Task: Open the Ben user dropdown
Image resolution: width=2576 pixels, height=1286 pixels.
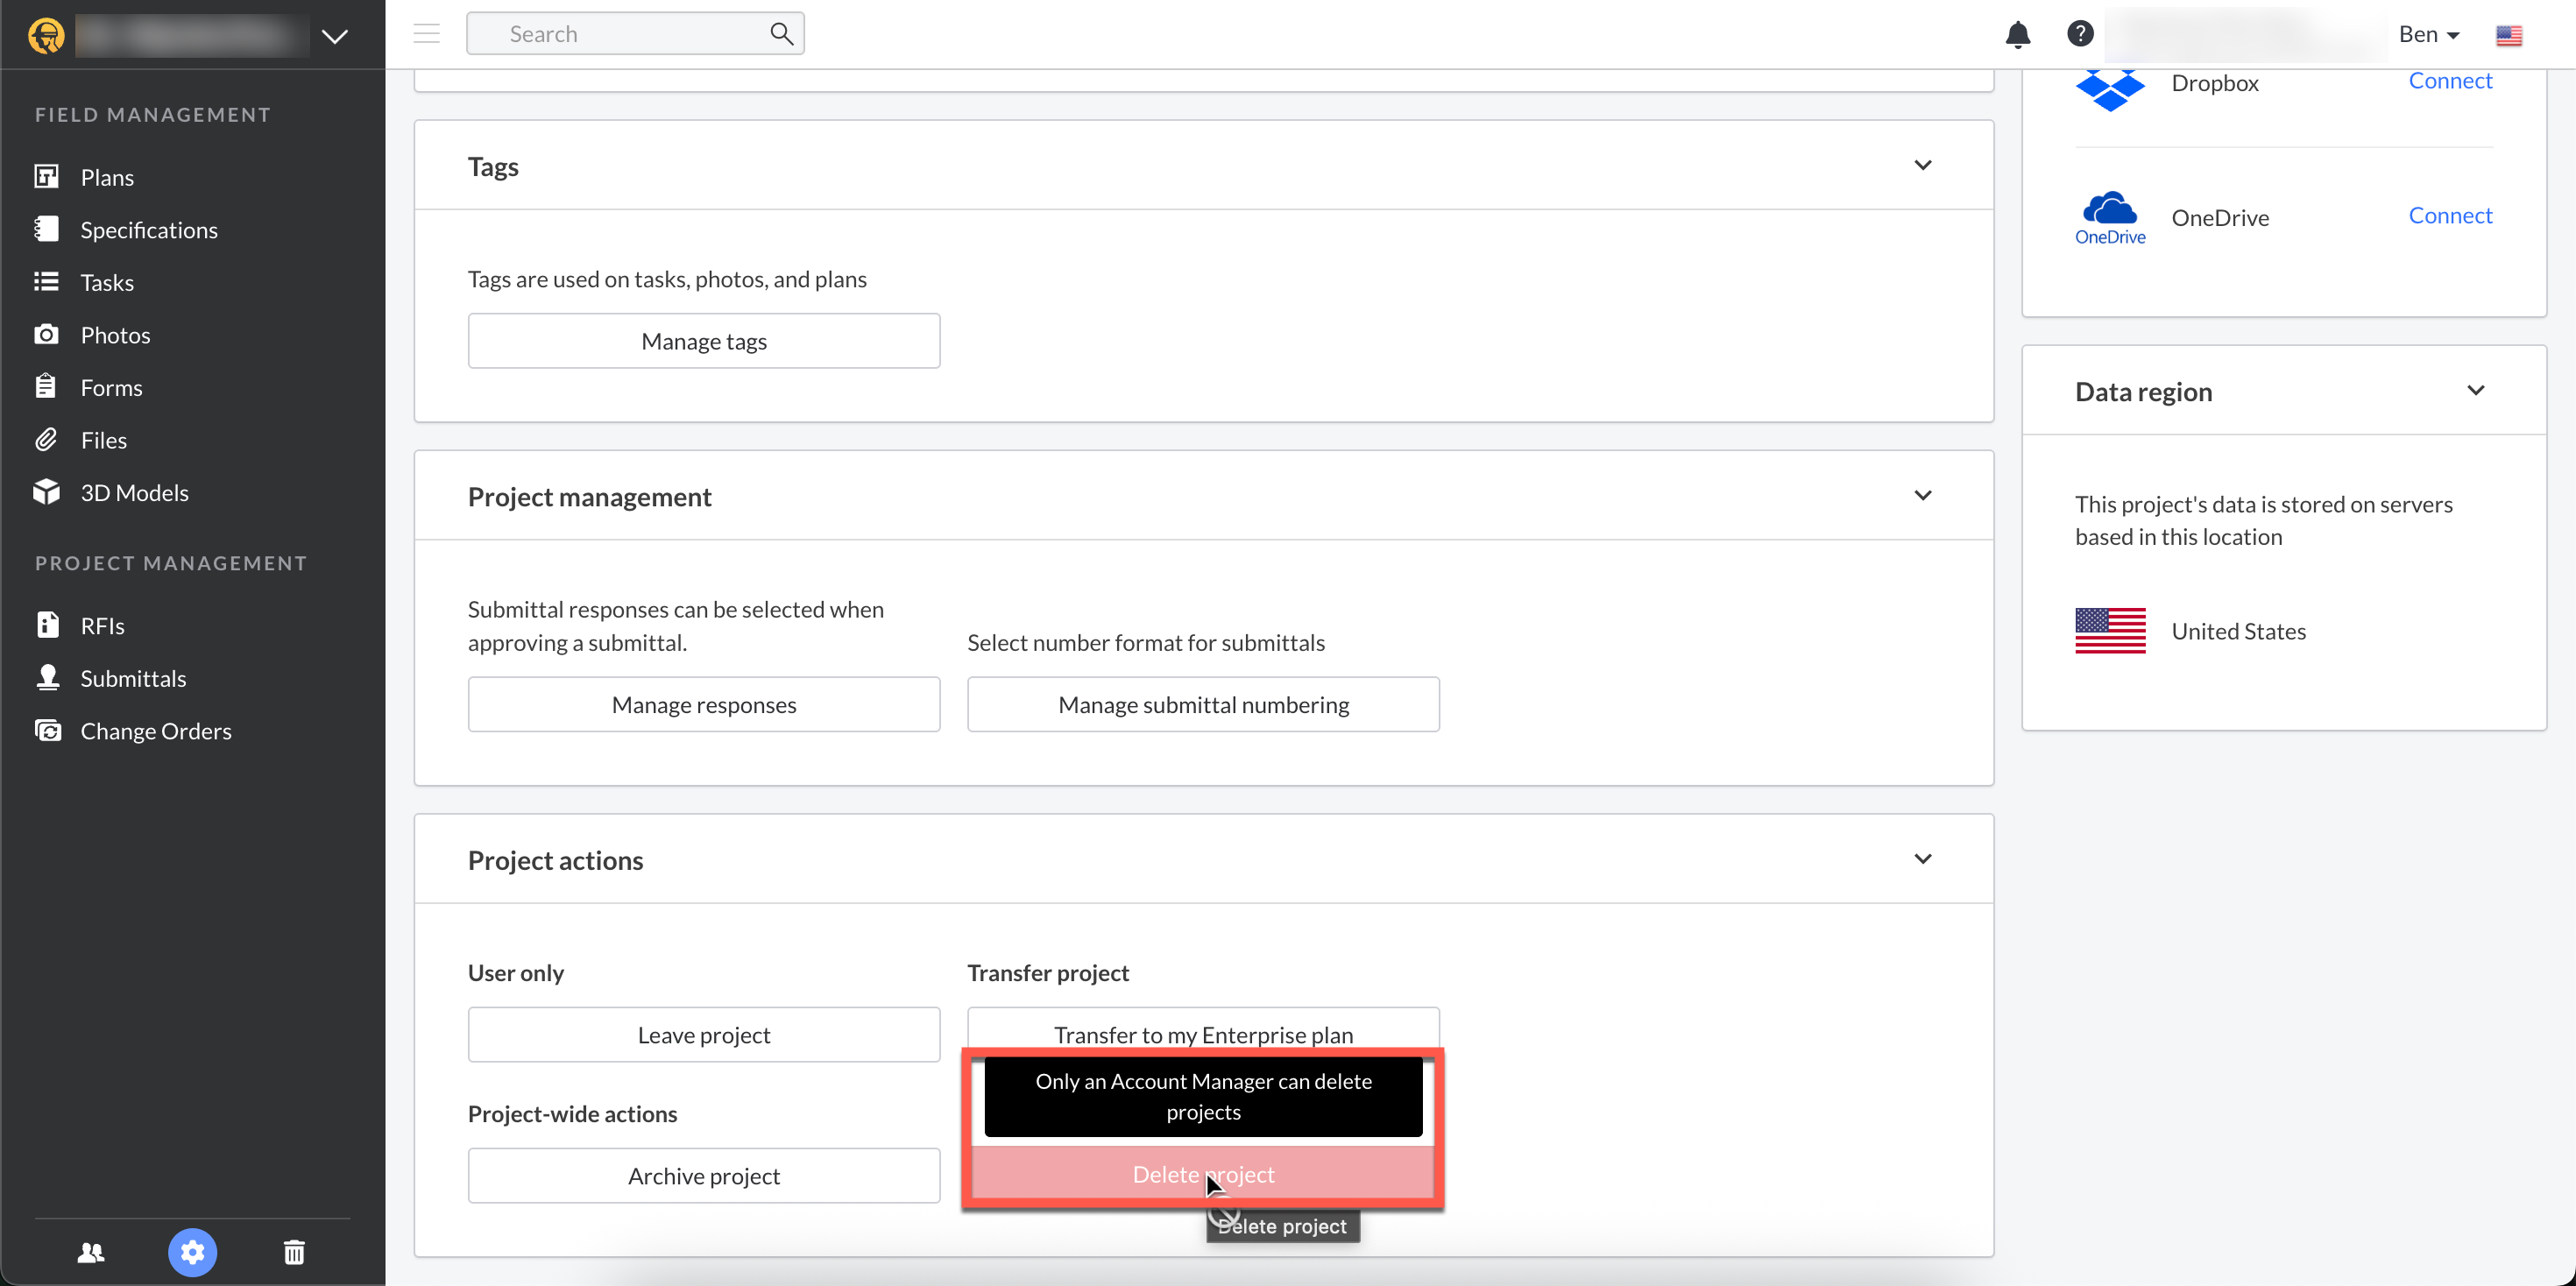Action: pyautogui.click(x=2428, y=34)
